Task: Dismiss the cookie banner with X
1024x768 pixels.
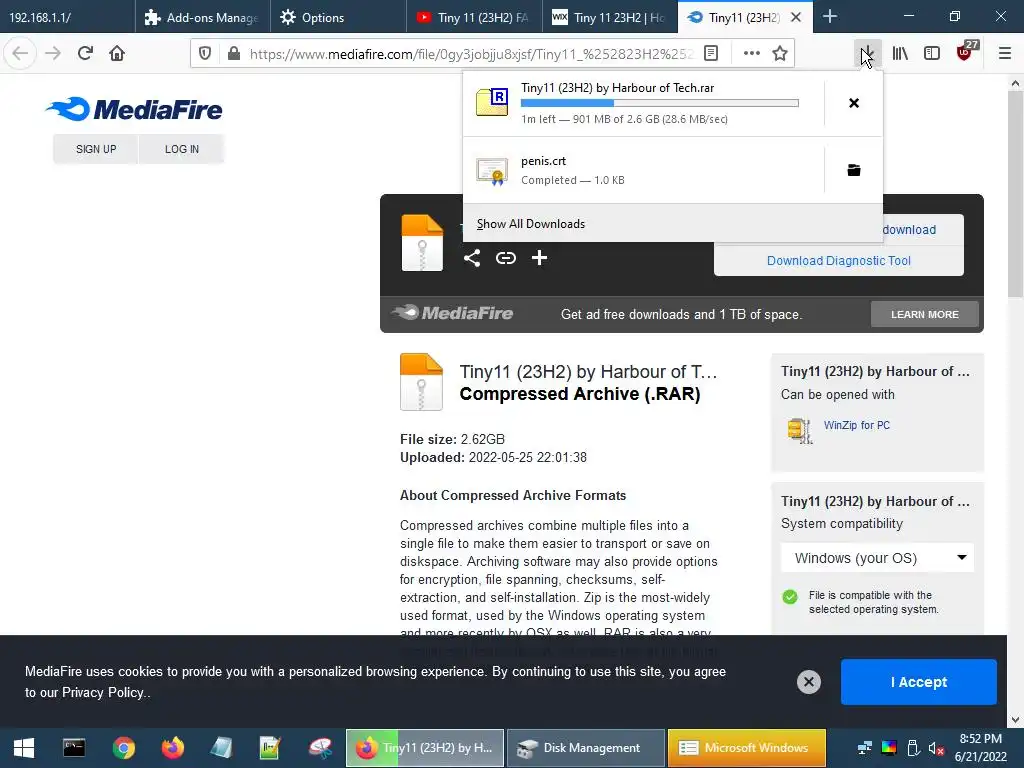Action: coord(808,682)
